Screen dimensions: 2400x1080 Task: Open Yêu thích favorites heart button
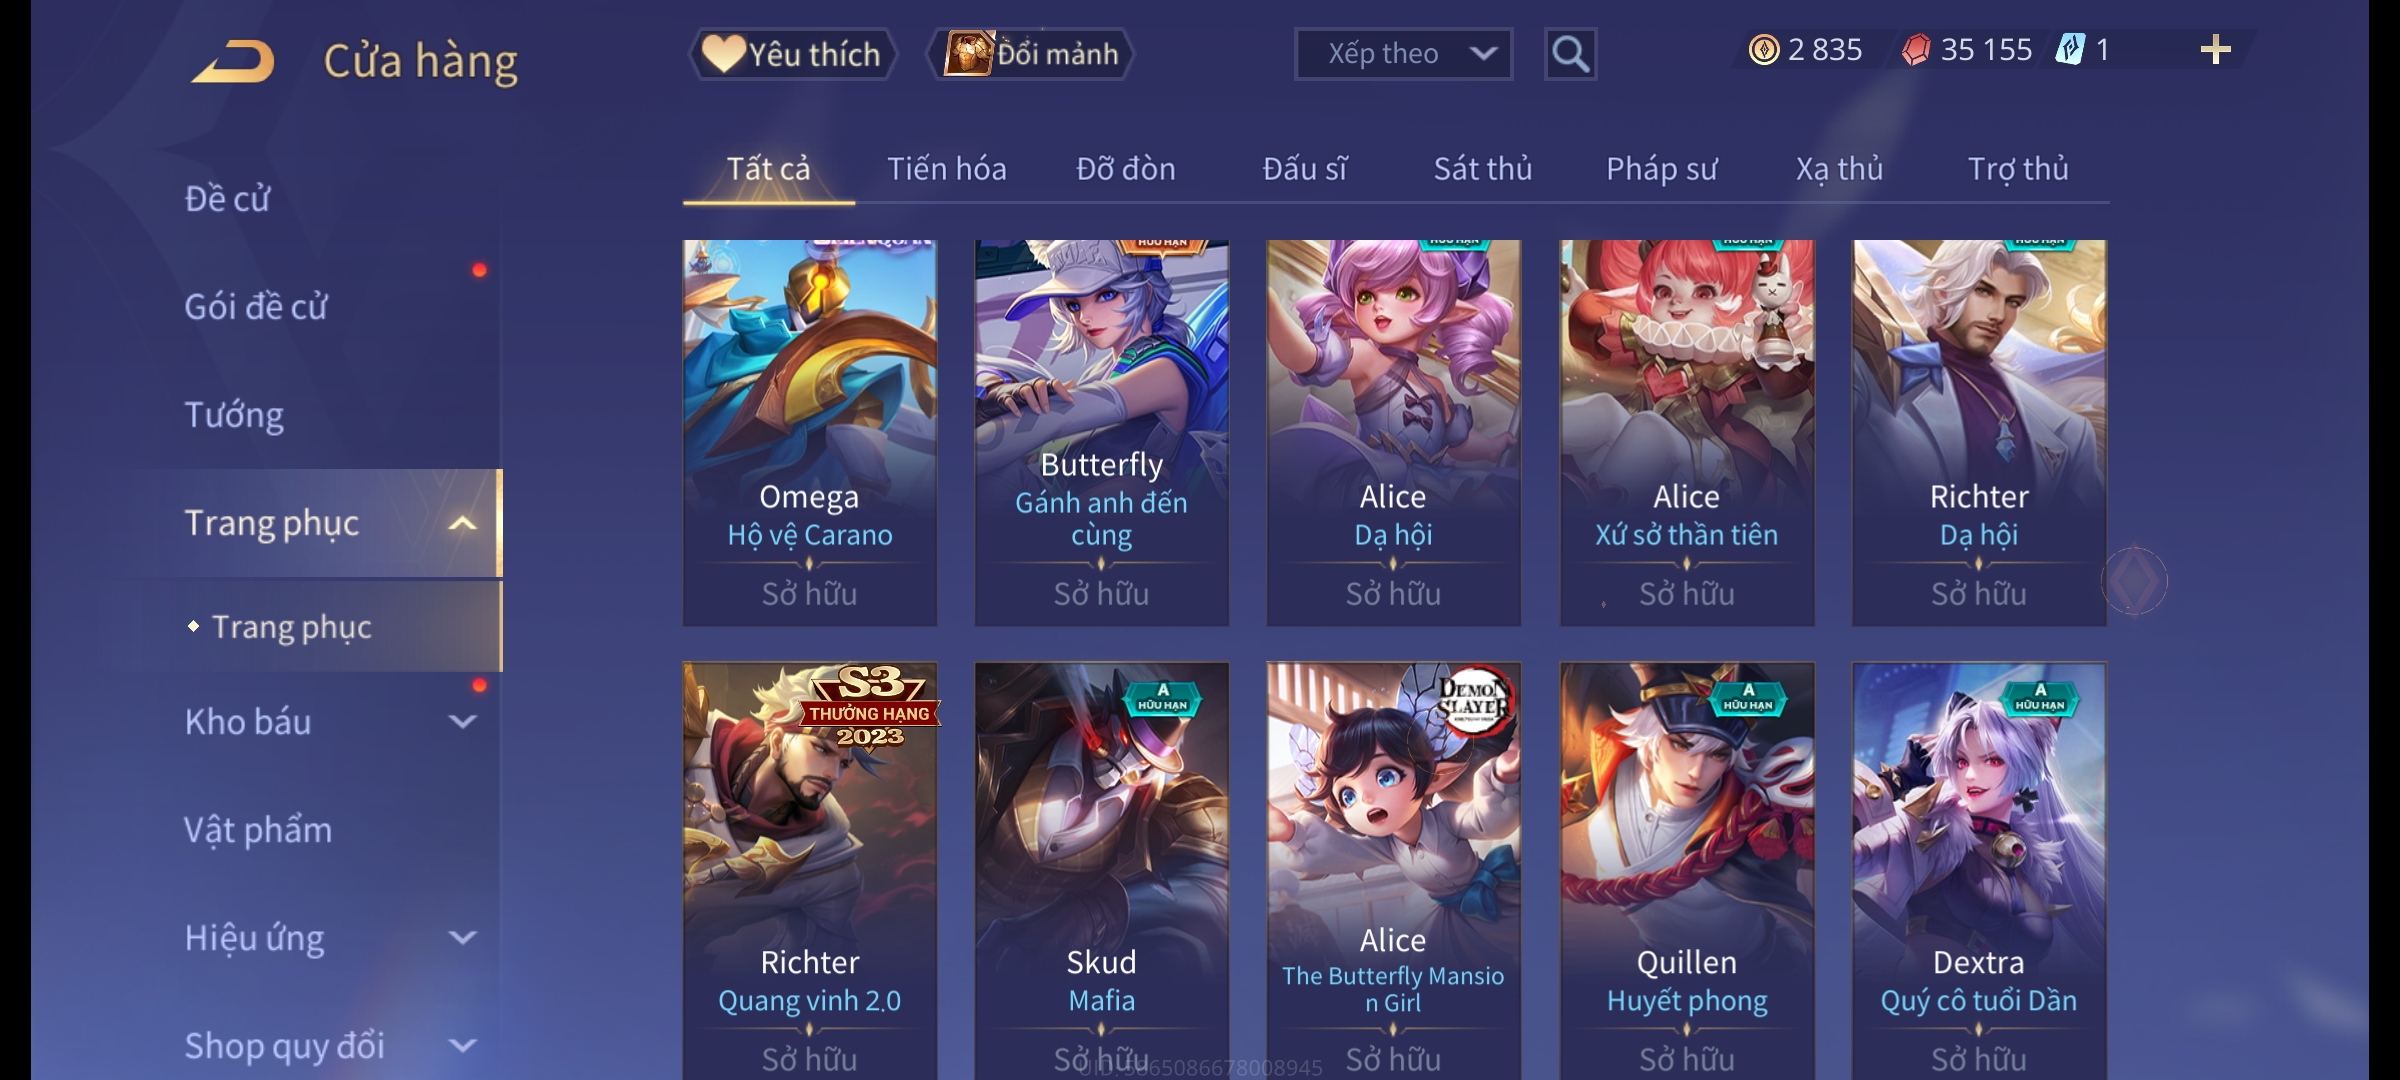pyautogui.click(x=792, y=54)
